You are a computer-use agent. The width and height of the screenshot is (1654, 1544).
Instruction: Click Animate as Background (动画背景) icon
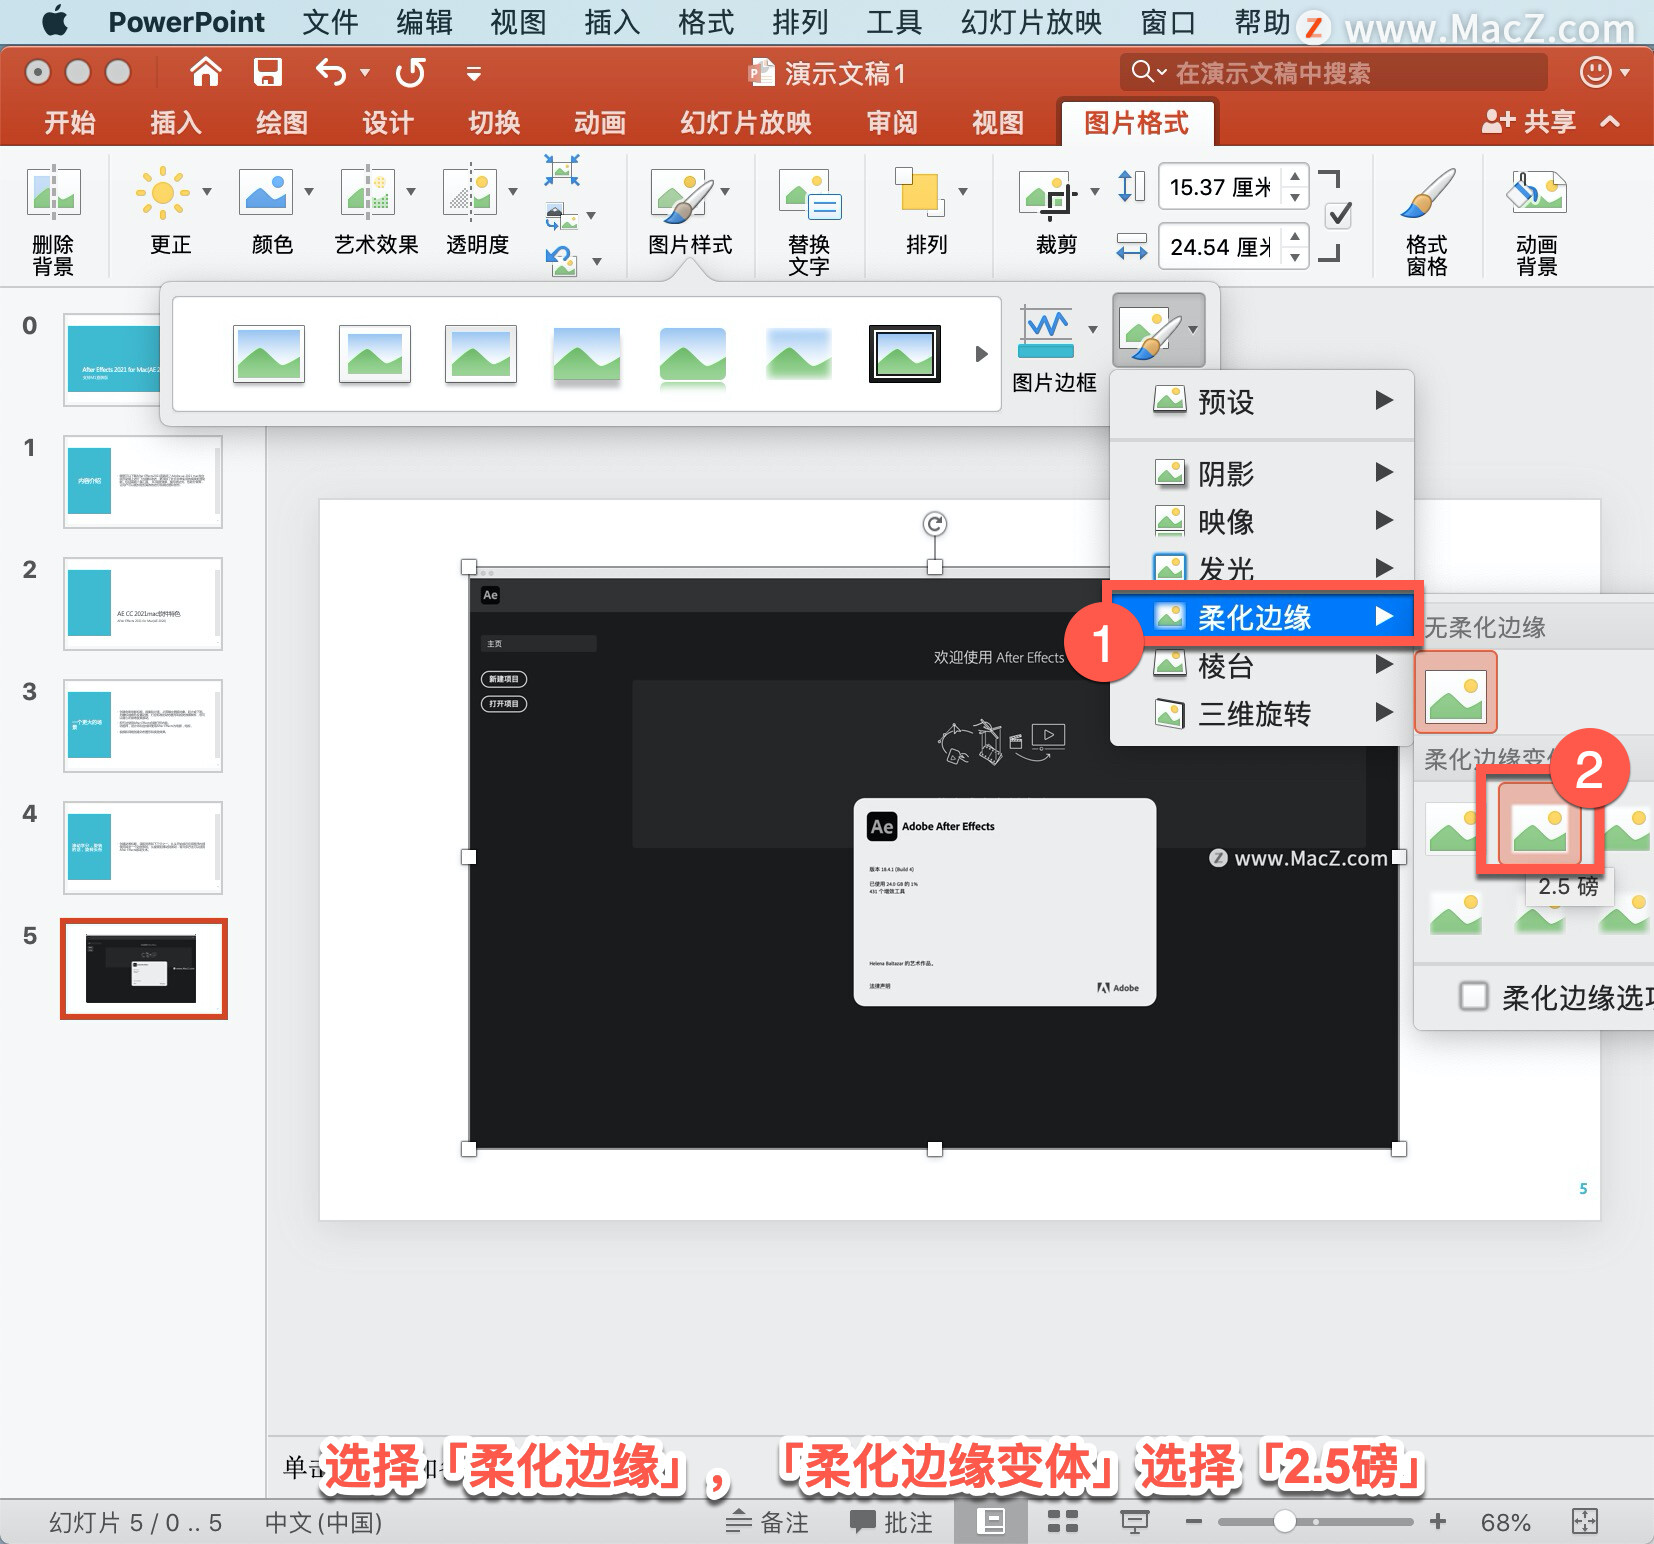click(x=1537, y=192)
